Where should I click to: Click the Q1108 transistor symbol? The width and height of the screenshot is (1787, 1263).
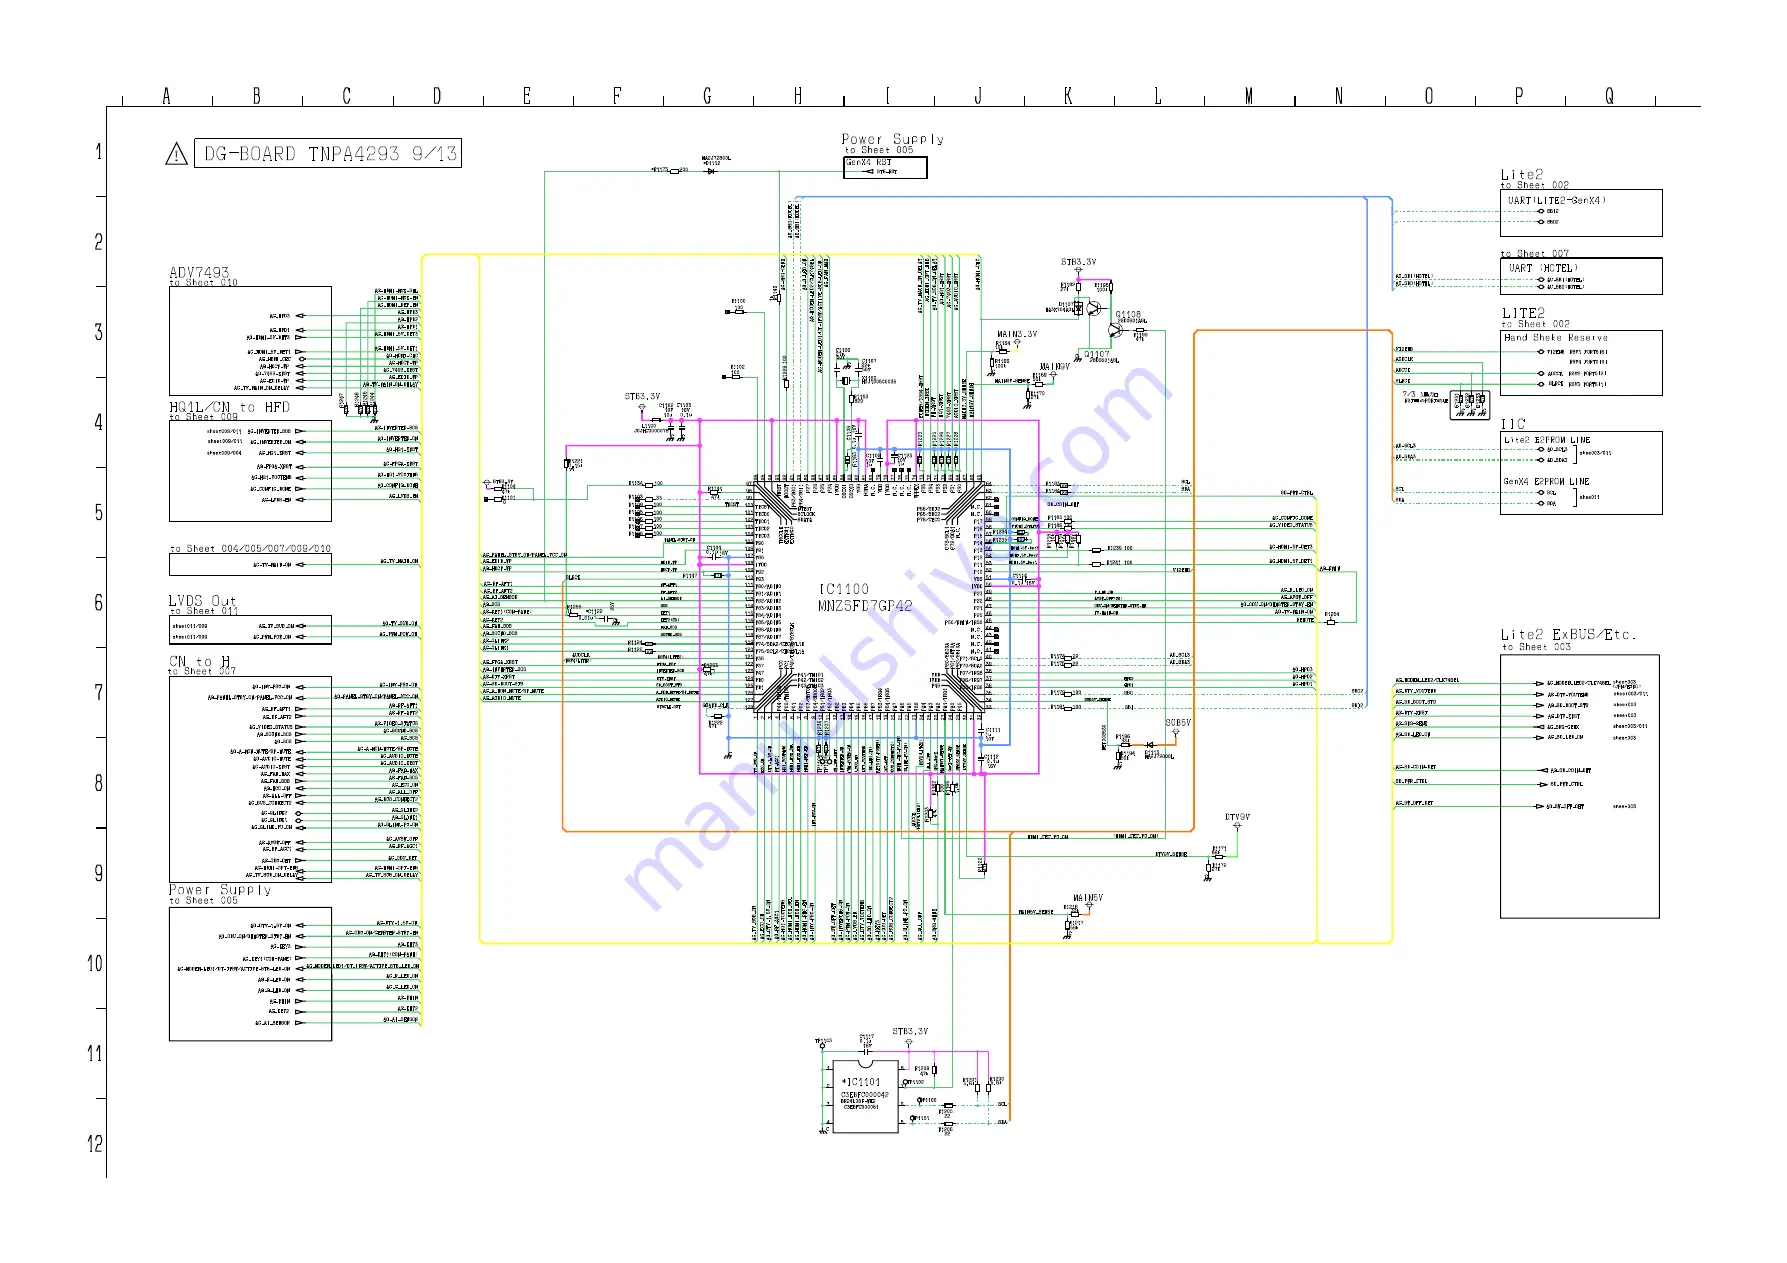pos(1116,329)
